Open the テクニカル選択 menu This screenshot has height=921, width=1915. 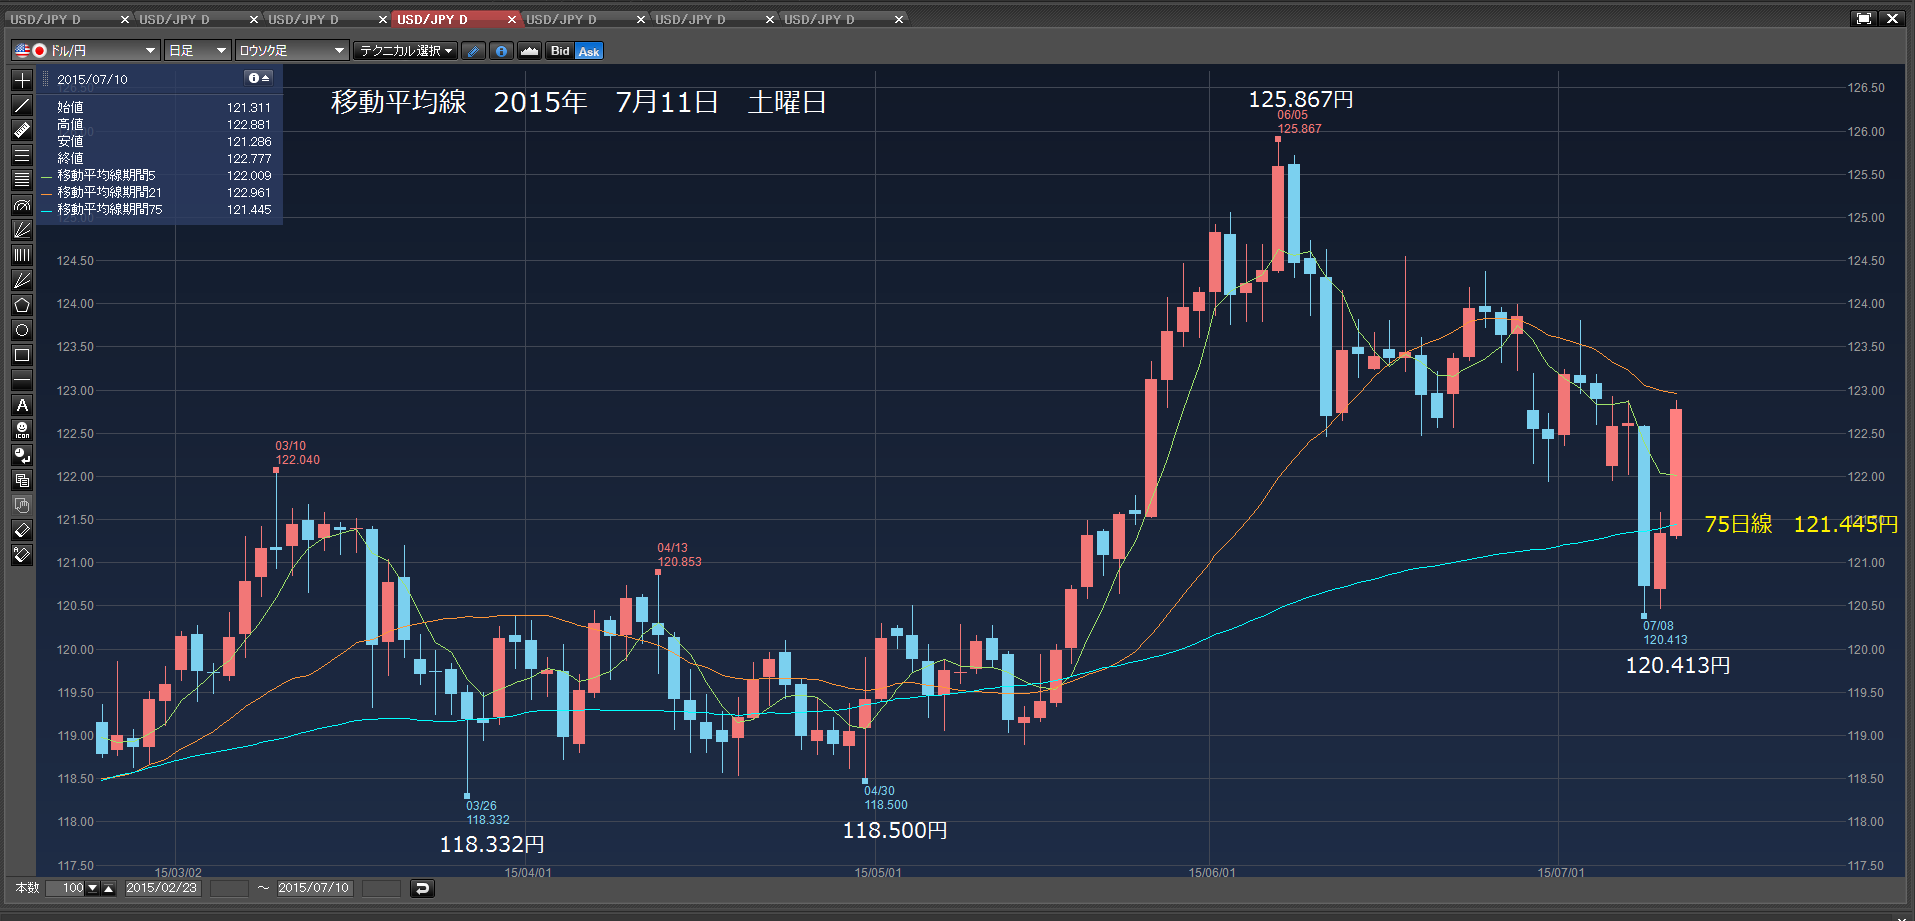tap(406, 51)
